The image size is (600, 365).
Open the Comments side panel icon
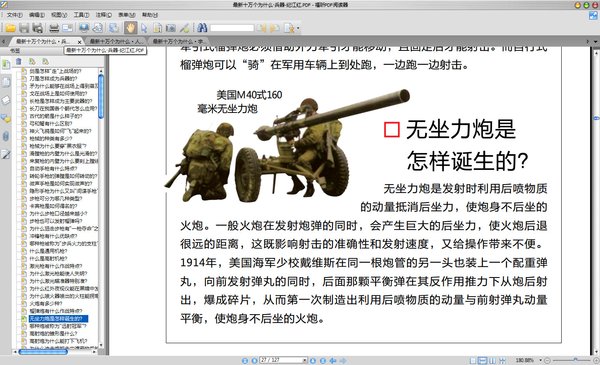pyautogui.click(x=6, y=118)
